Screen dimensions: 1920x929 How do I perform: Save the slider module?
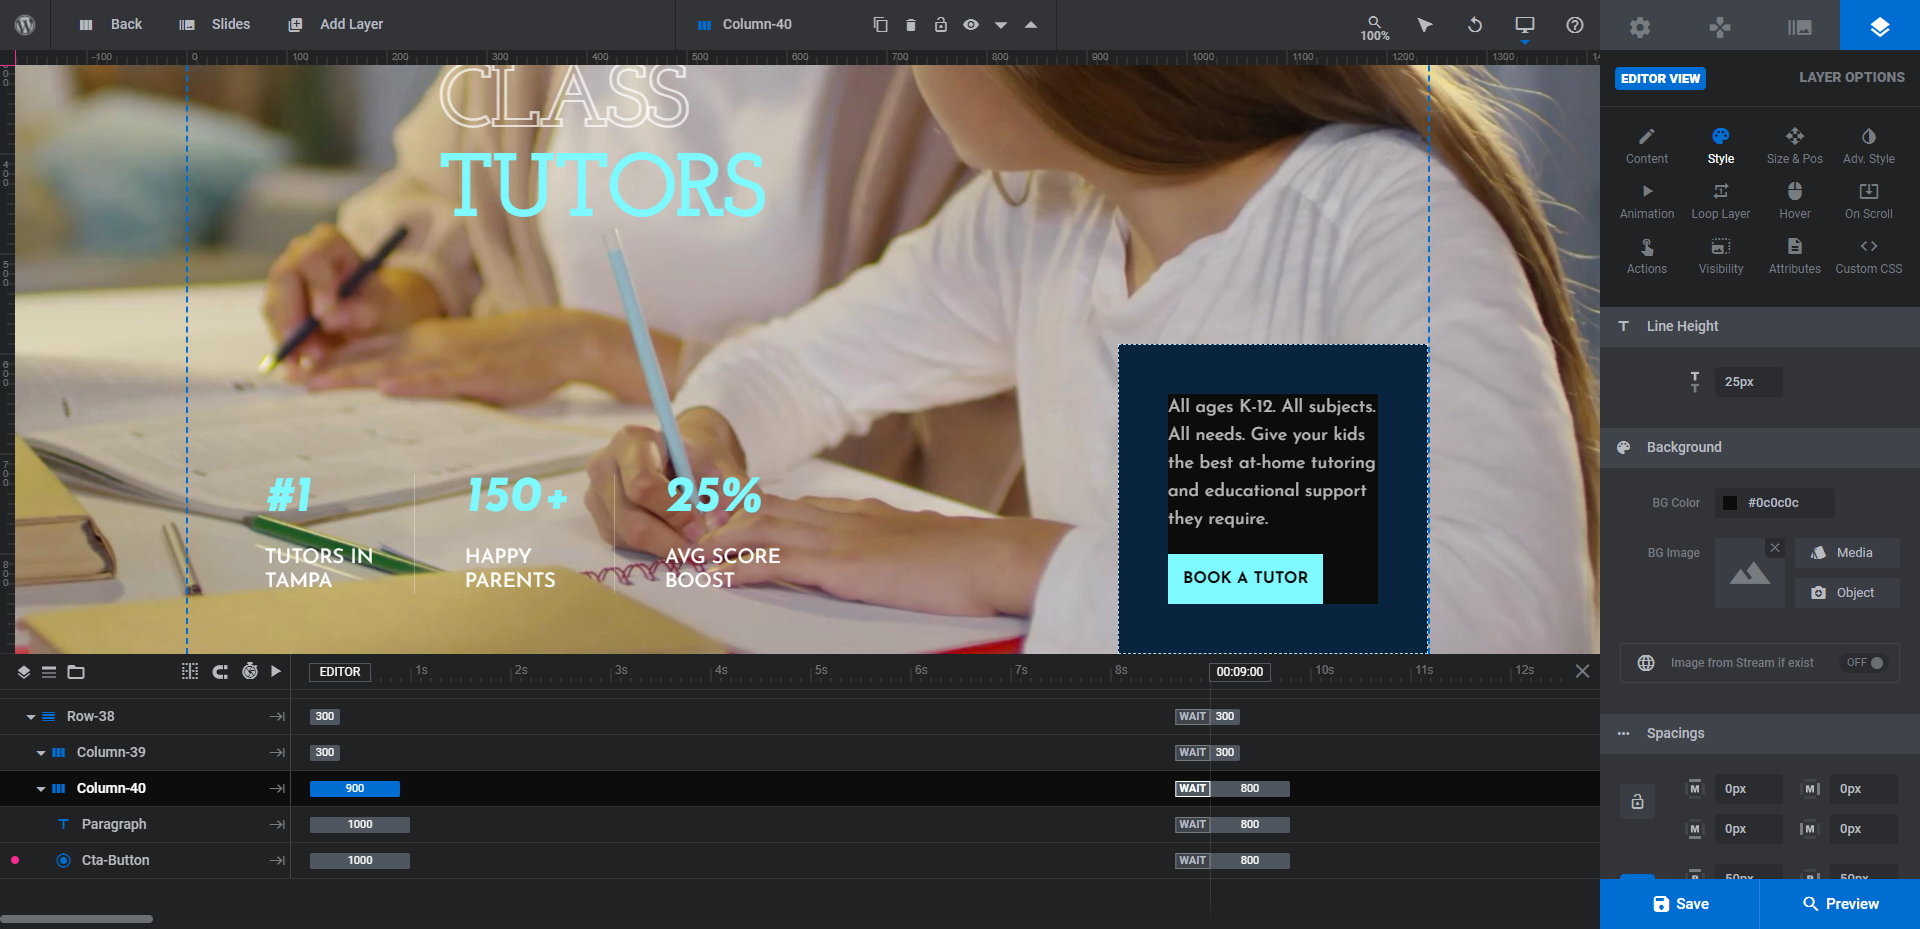[1680, 904]
